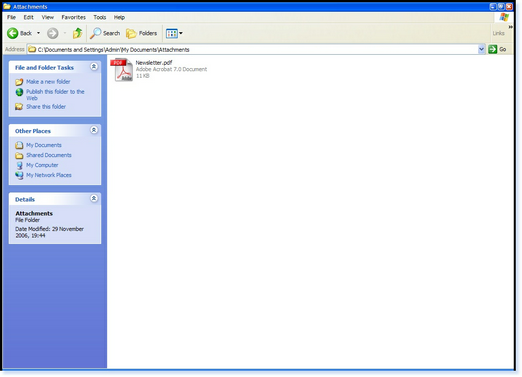Select the Newsletter.pdf file icon

tap(122, 70)
